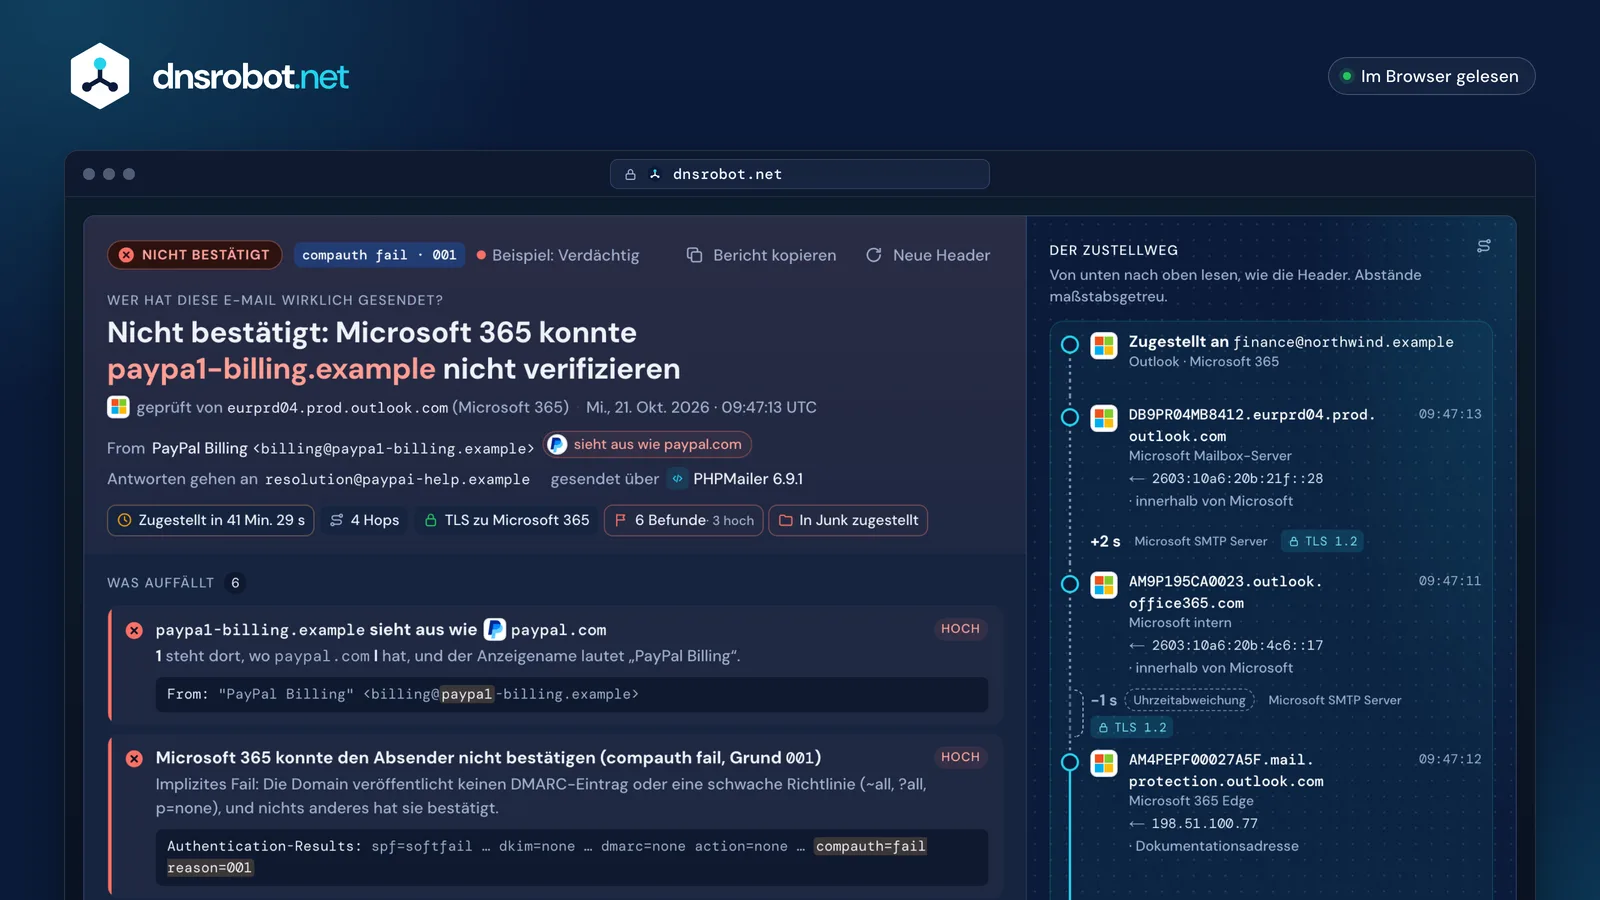Click the sieht aus wie paypal.com pill
1600x900 pixels.
647,444
